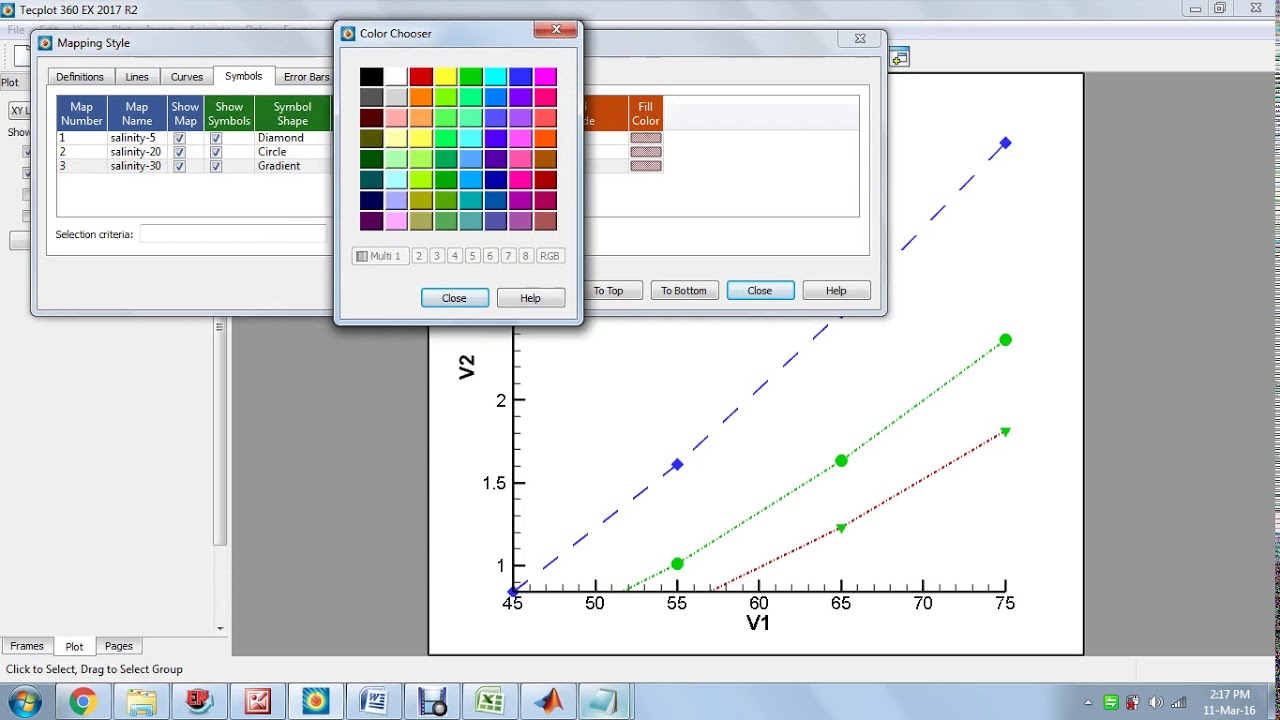Pick the white swatch in Color Chooser
1280x720 pixels.
[x=396, y=77]
